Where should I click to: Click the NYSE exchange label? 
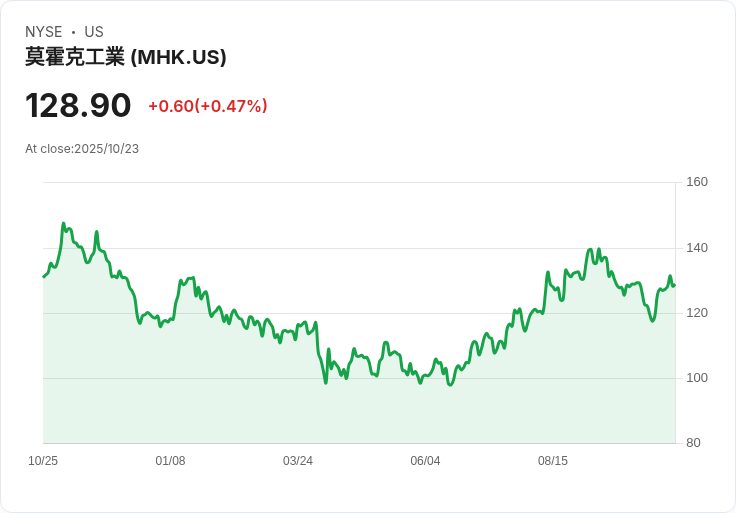pos(44,32)
